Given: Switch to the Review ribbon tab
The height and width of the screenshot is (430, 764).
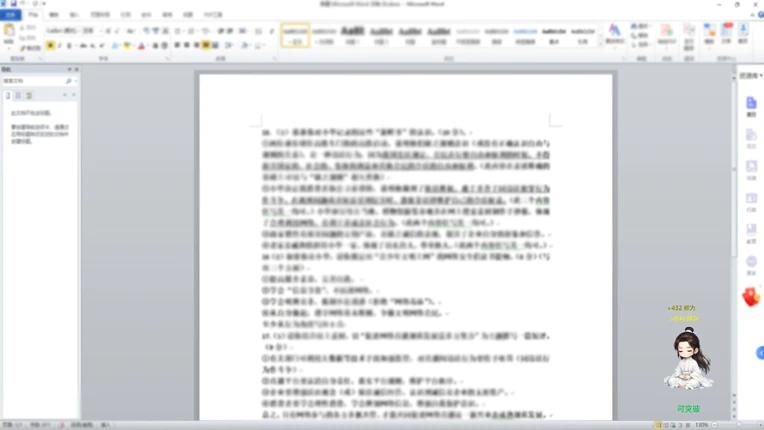Looking at the screenshot, I should pos(167,15).
